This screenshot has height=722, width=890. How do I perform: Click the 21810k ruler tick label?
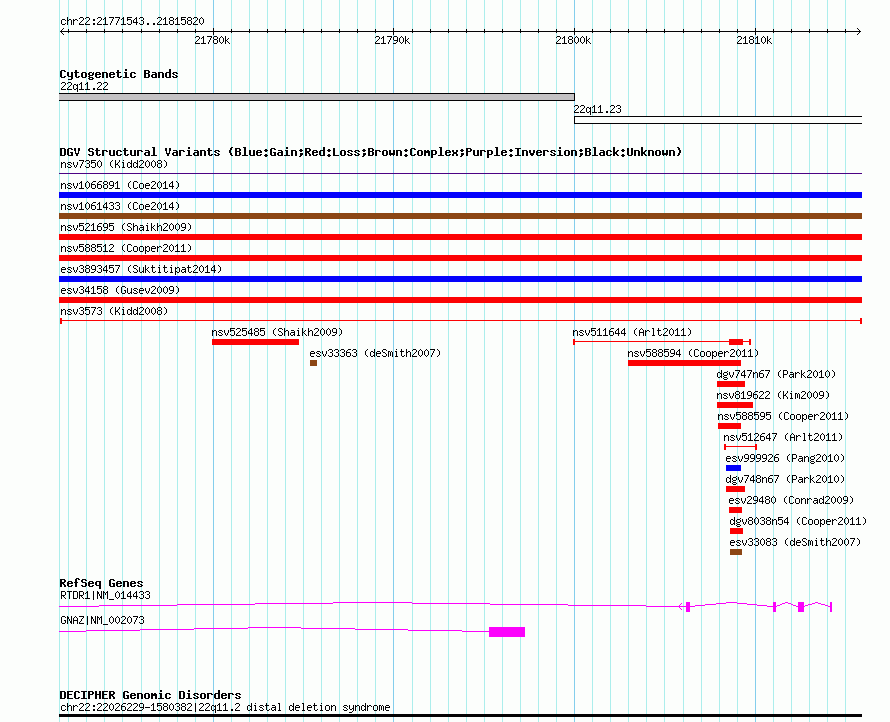tap(754, 41)
